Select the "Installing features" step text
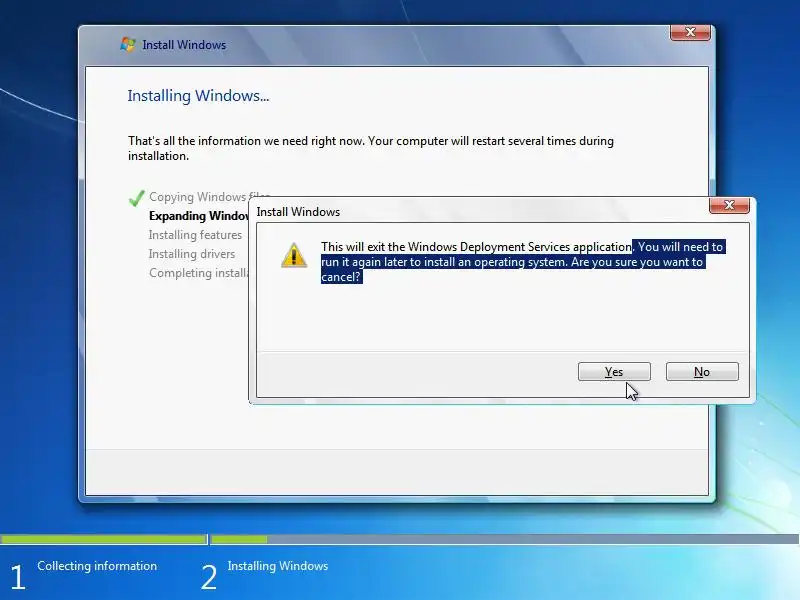Screen dimensions: 800x600 pos(195,235)
